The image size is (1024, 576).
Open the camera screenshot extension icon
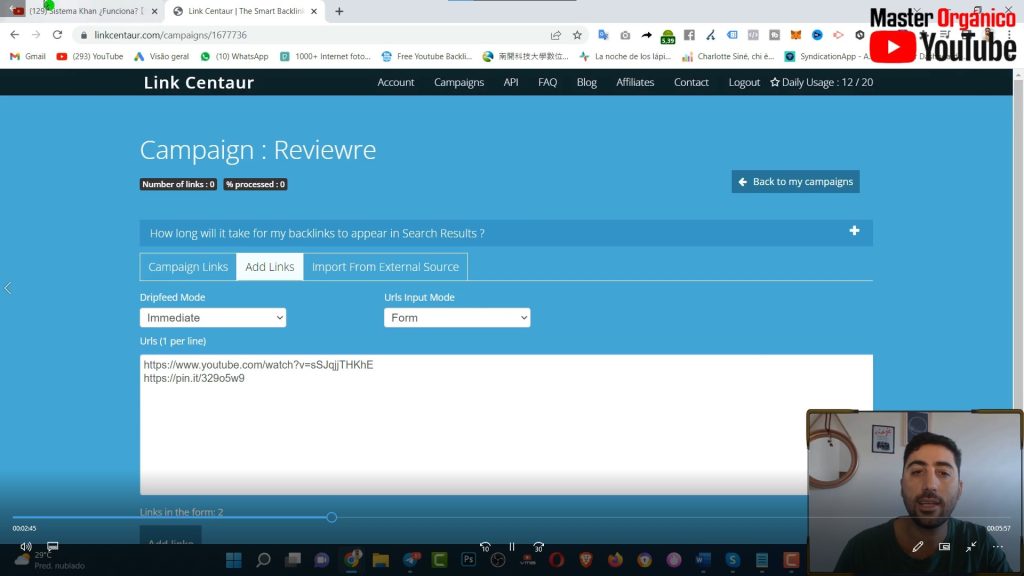[x=625, y=35]
